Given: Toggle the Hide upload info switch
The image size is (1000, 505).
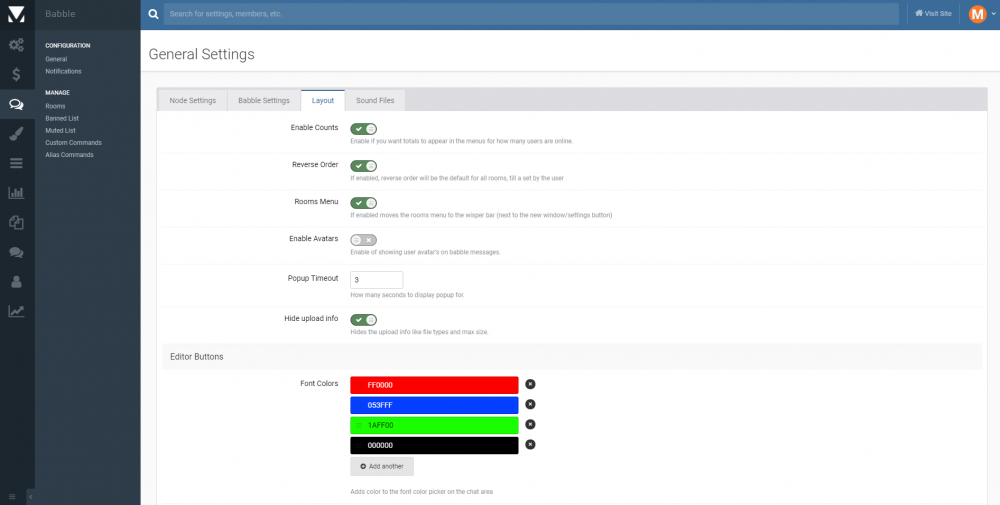Looking at the screenshot, I should (x=363, y=320).
